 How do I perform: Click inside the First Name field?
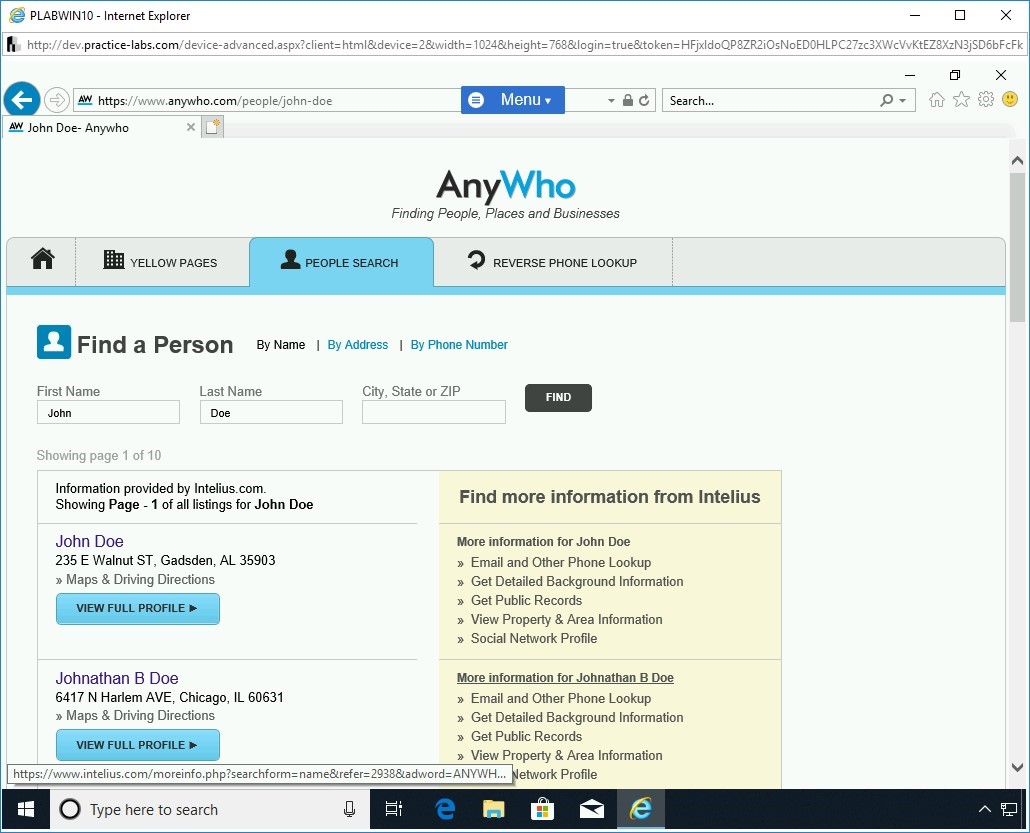tap(107, 412)
